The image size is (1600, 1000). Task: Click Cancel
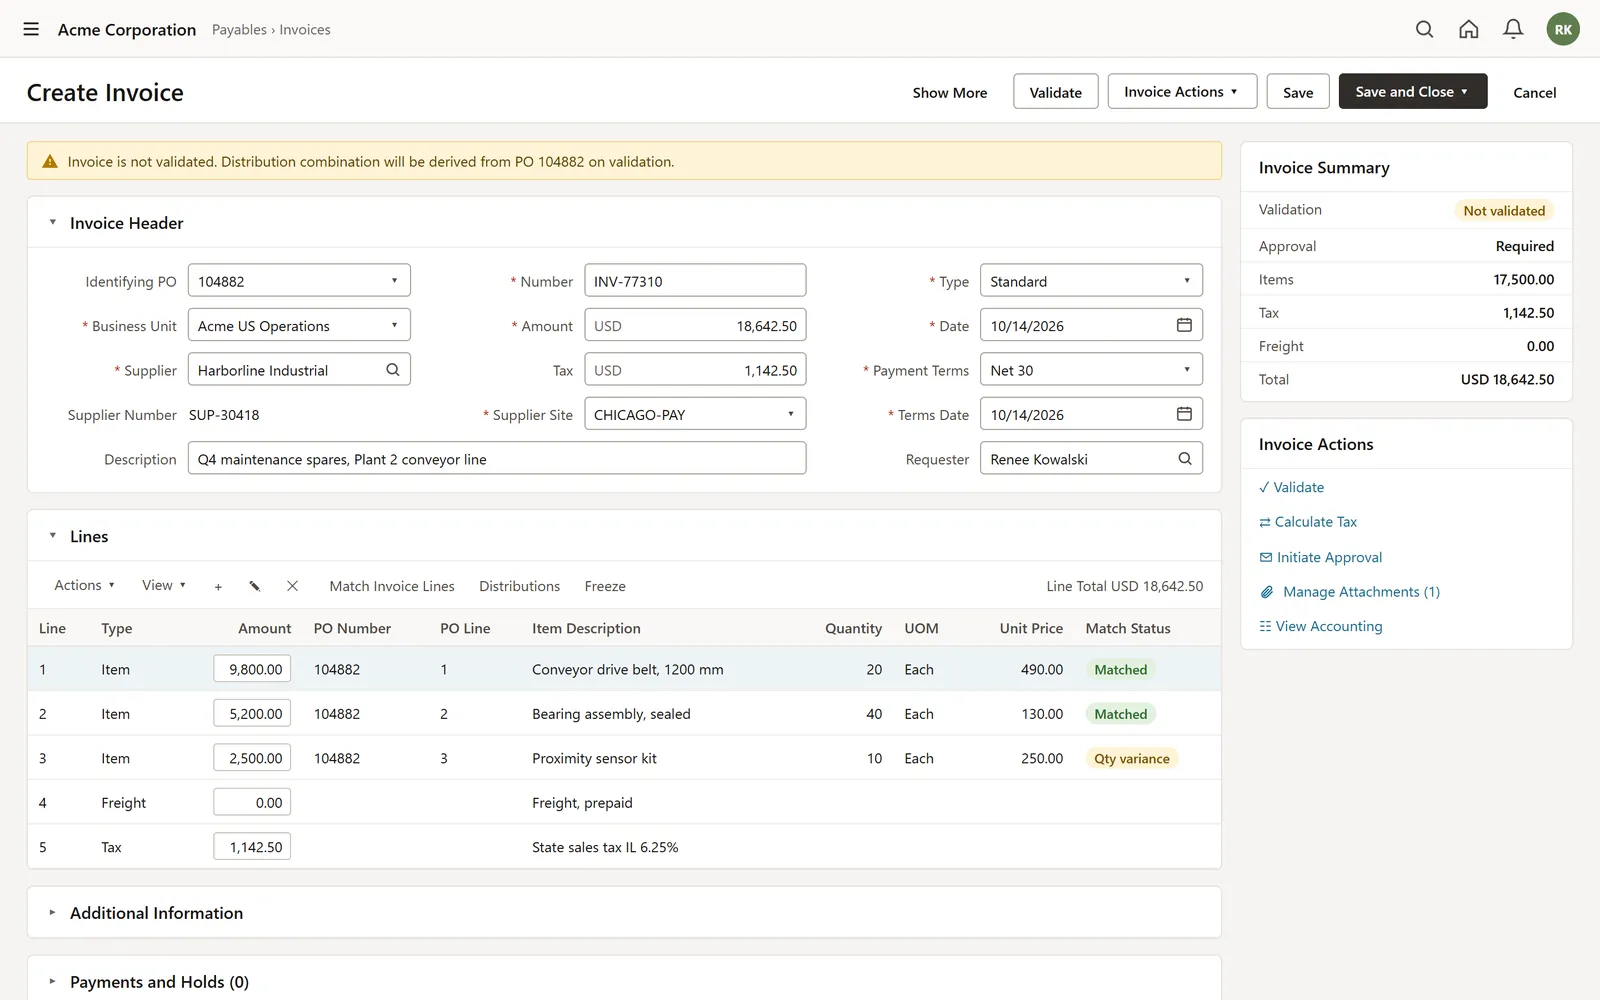point(1534,92)
